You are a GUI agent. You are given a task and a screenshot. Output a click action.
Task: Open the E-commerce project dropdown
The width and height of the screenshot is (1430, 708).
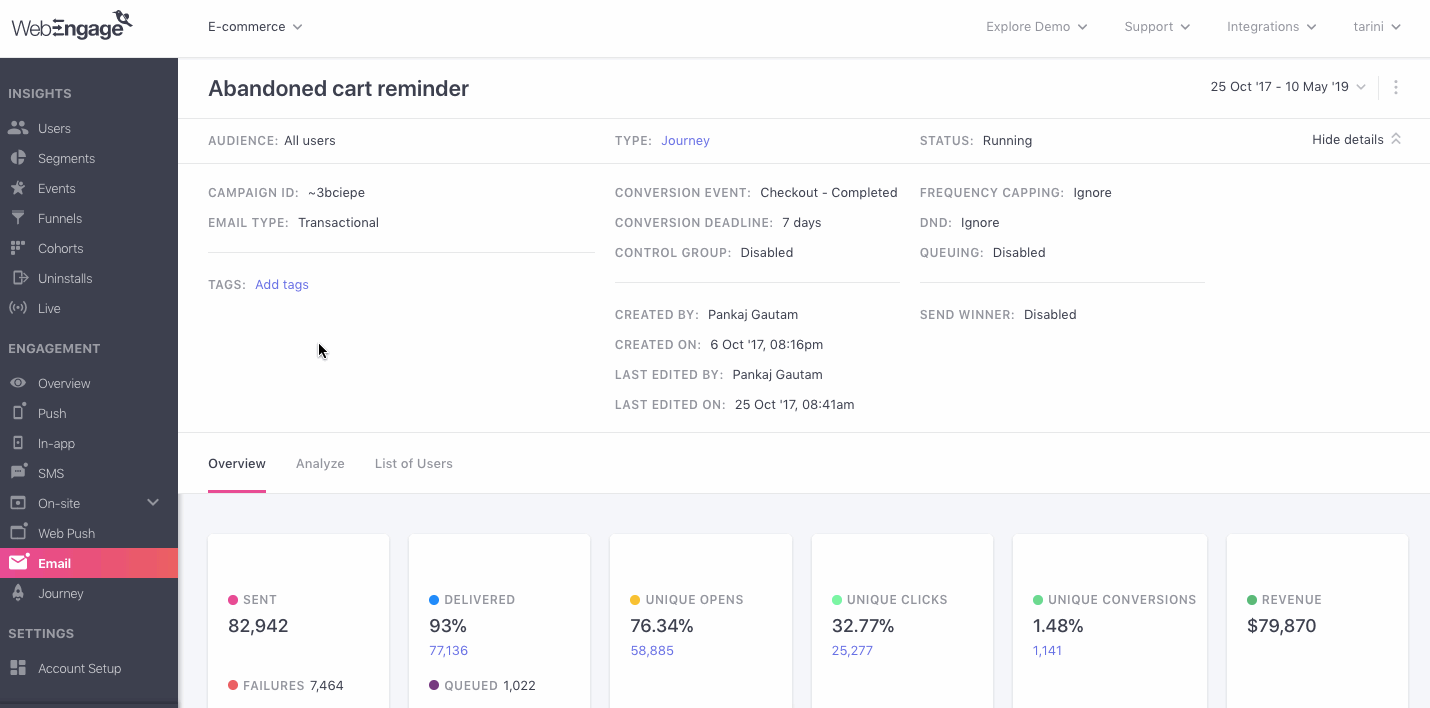255,27
